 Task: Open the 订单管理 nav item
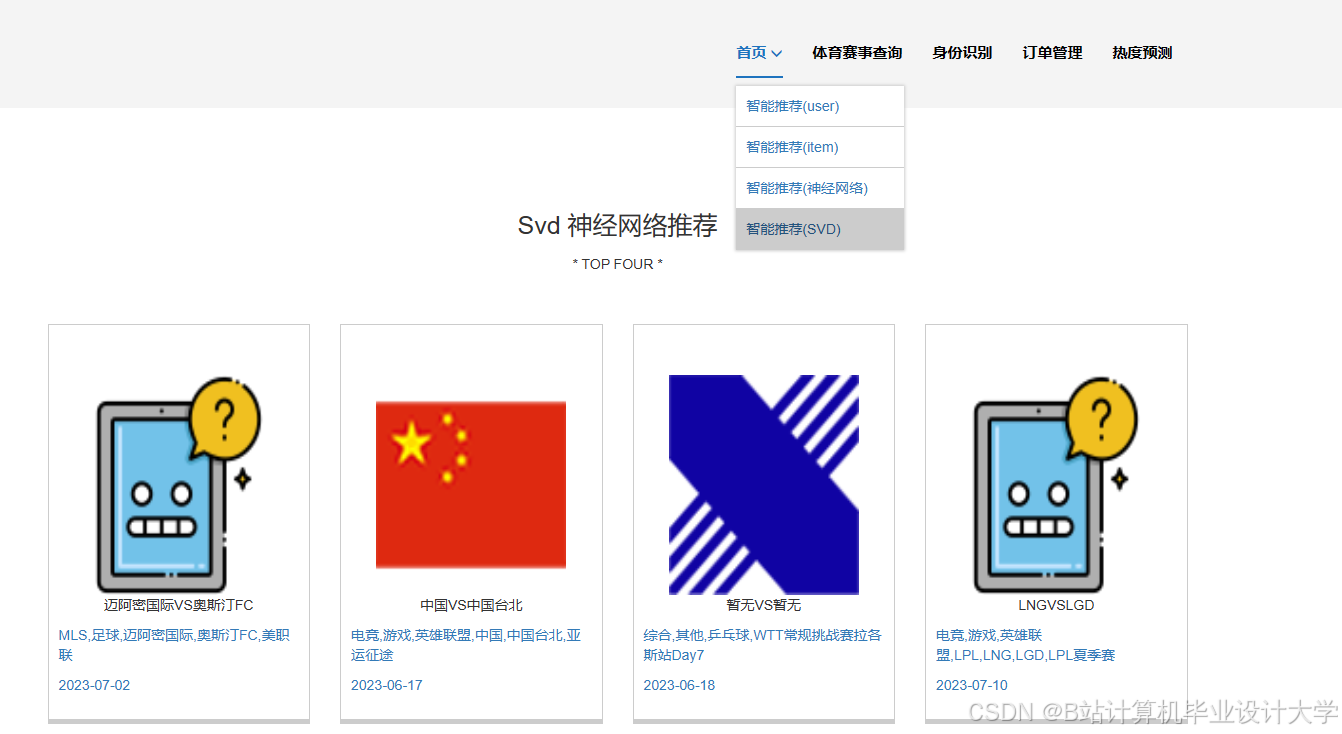pos(1052,53)
